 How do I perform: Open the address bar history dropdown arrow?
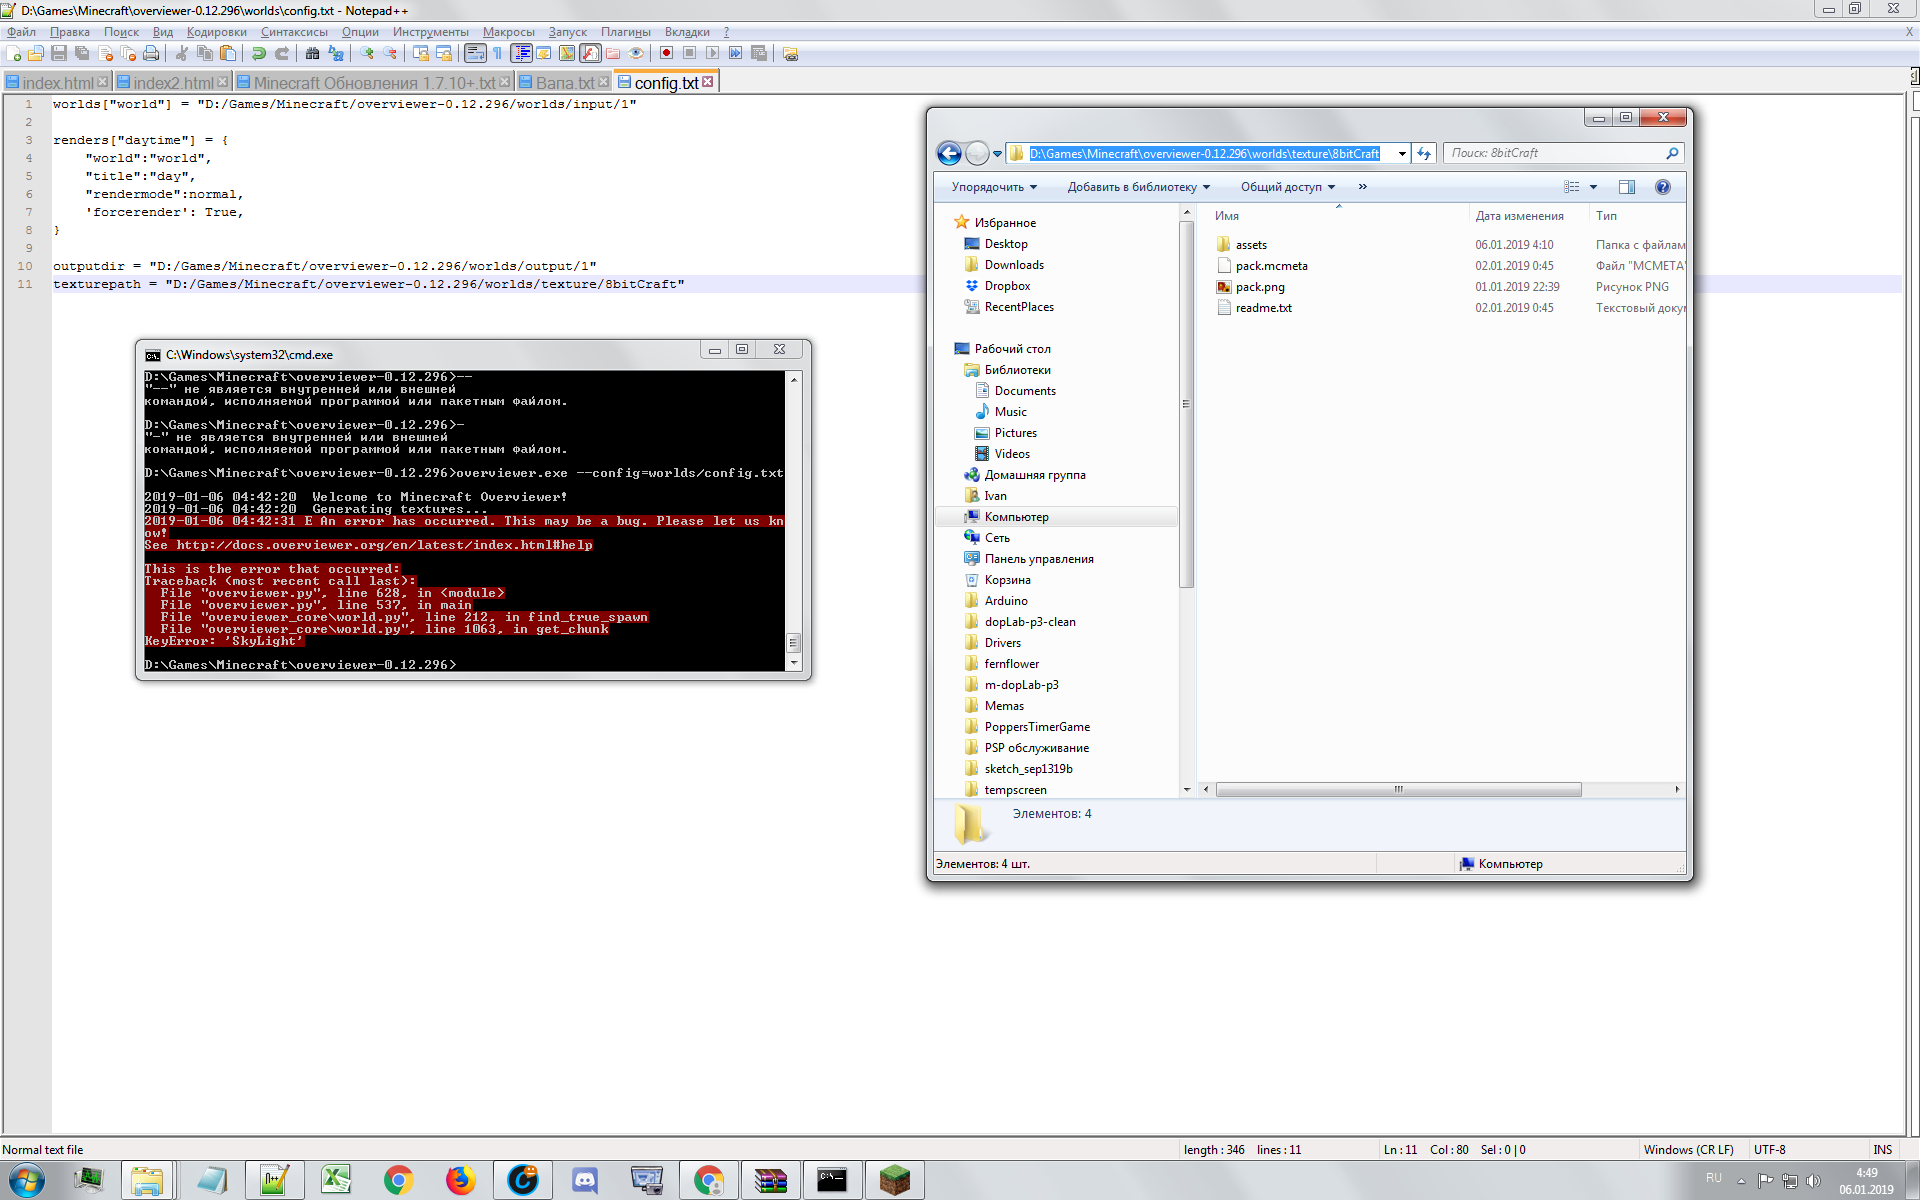tap(1402, 153)
